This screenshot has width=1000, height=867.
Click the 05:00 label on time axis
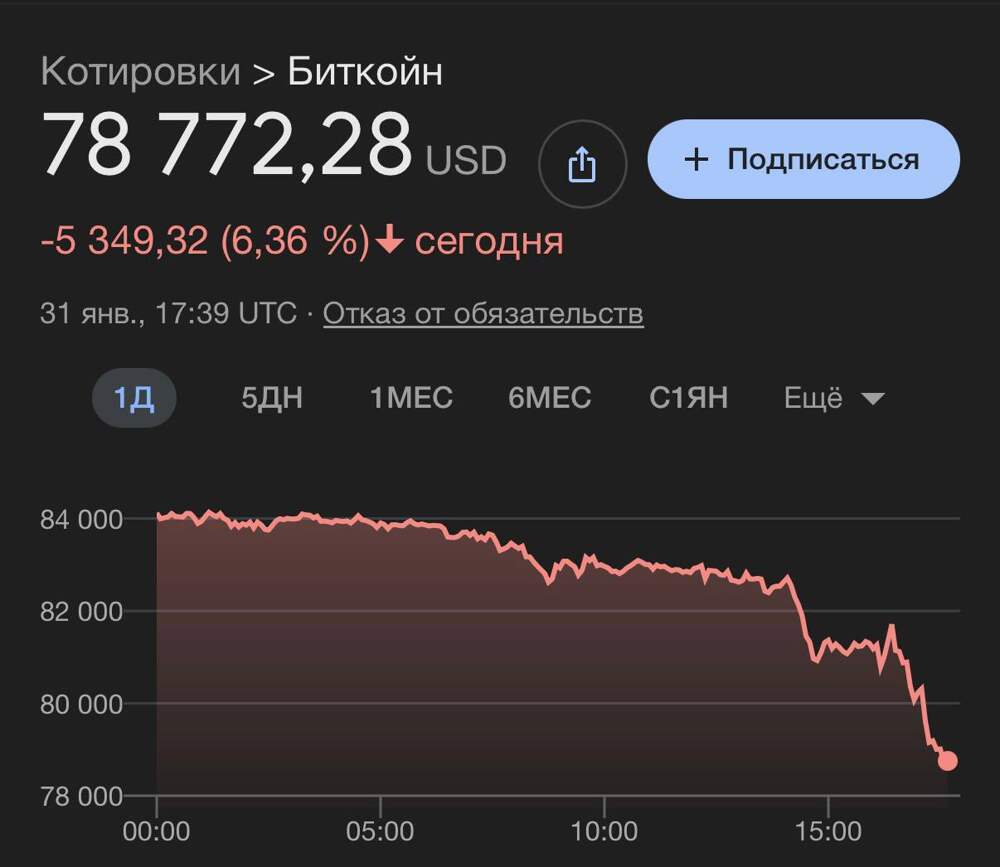pyautogui.click(x=381, y=832)
